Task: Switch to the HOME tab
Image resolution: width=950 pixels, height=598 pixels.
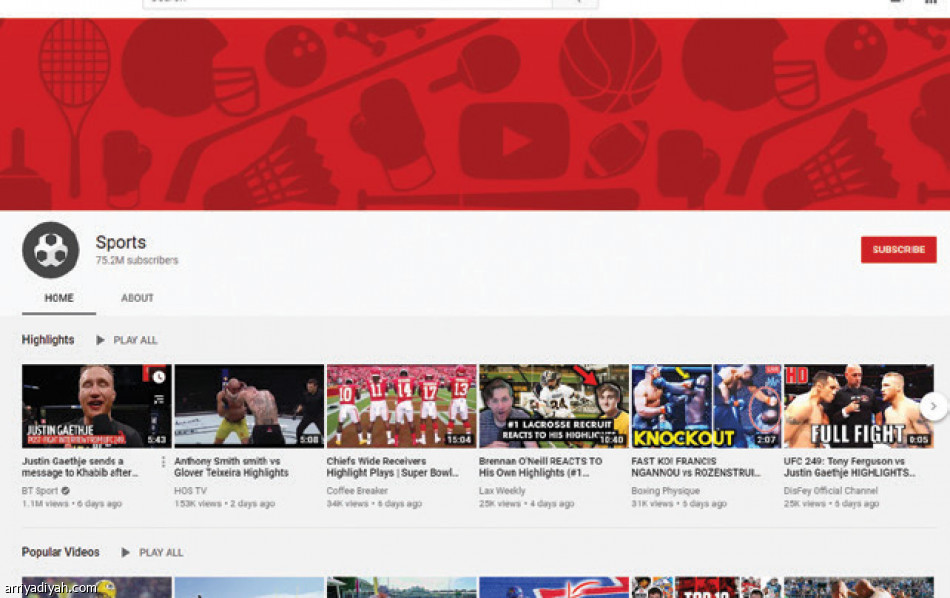Action: coord(59,298)
